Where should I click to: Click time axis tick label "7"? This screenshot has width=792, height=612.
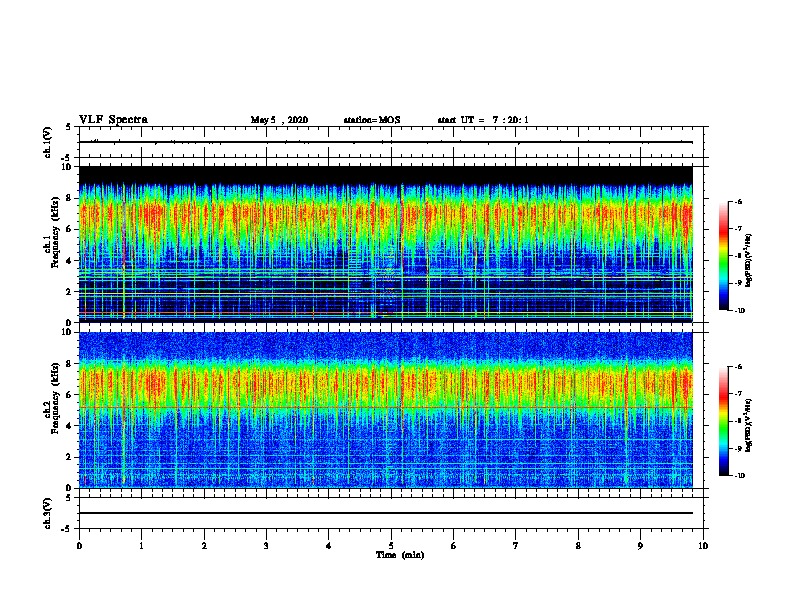516,546
